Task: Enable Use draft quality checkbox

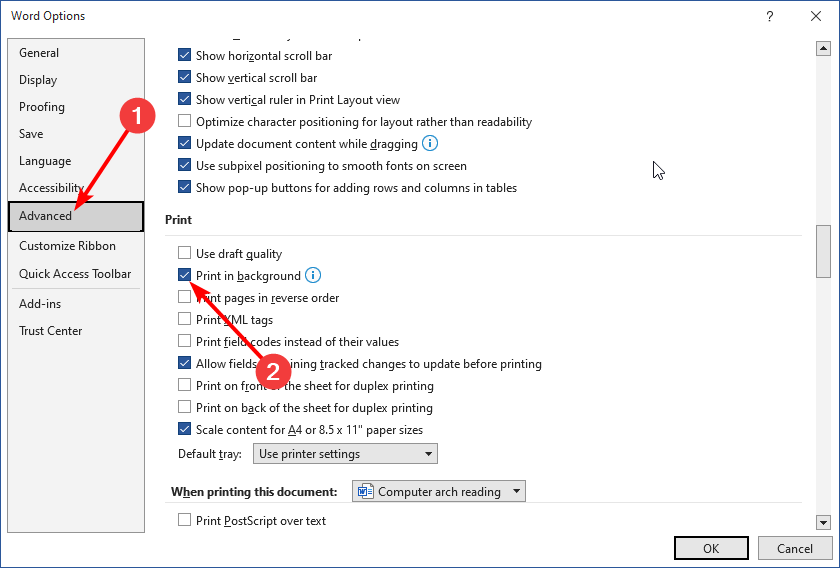Action: 184,253
